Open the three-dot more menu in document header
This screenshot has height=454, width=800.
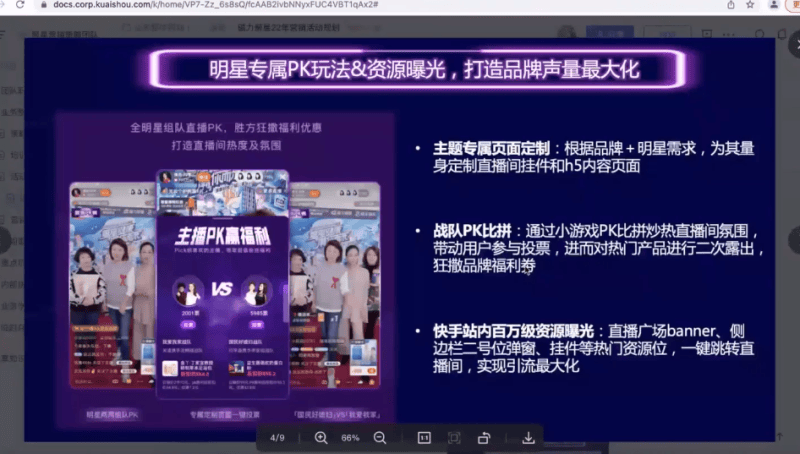click(729, 35)
